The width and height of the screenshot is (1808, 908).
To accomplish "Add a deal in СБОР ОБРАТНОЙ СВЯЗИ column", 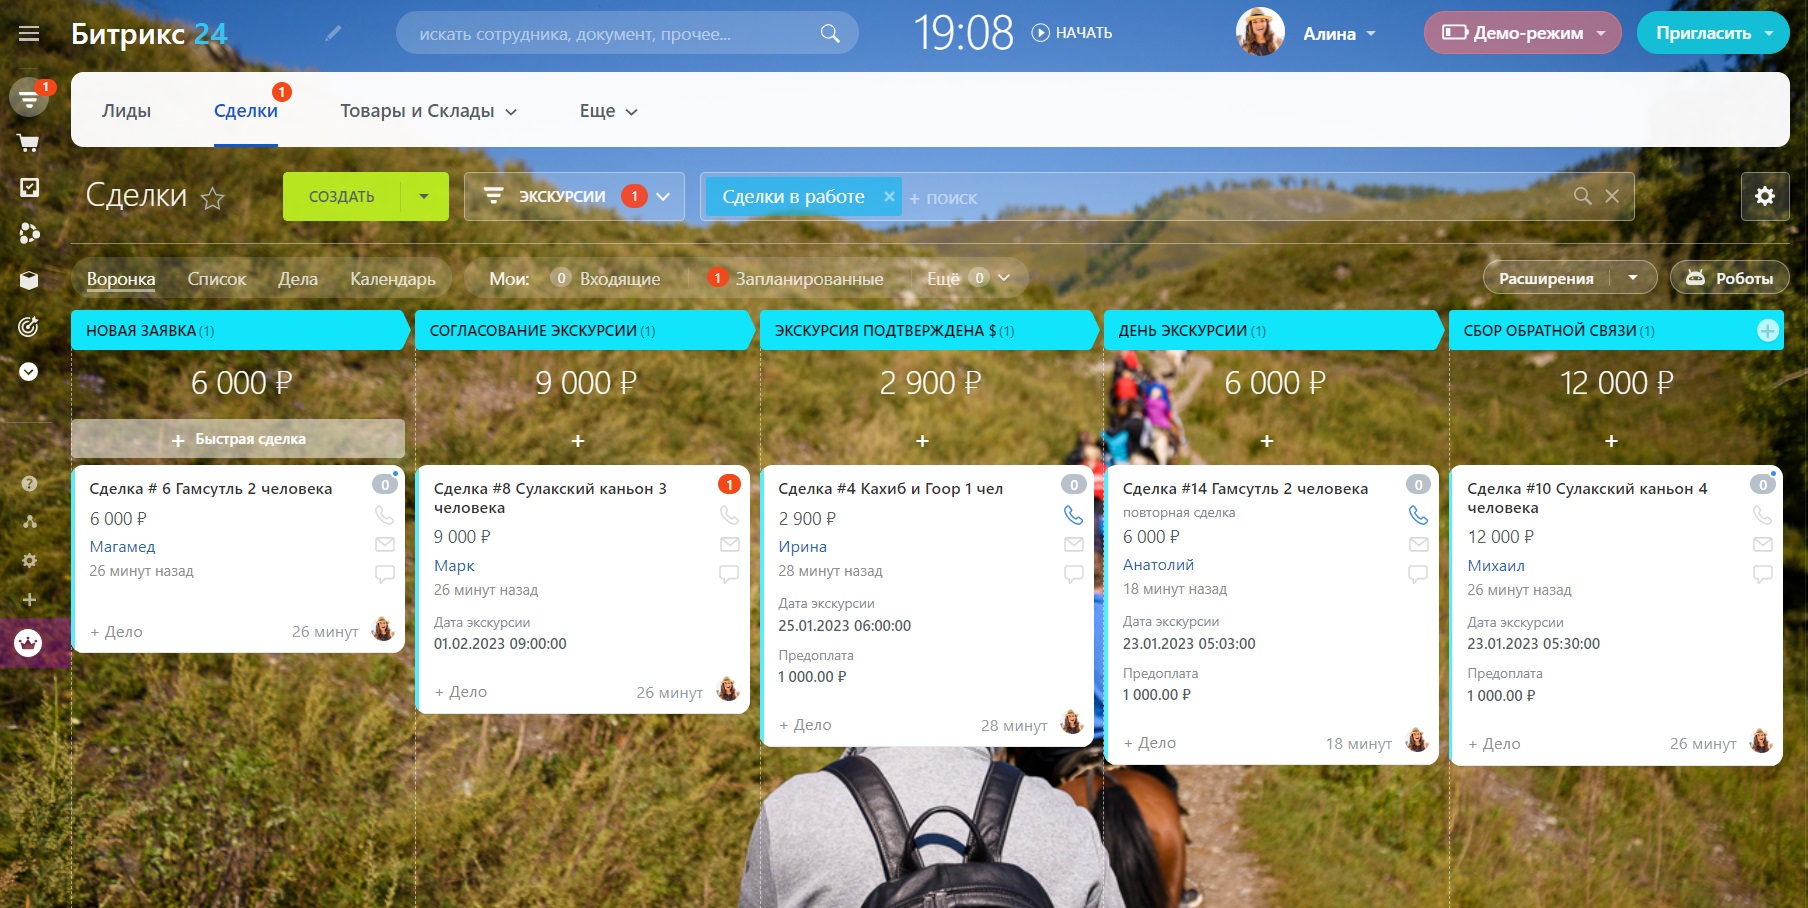I will point(1611,441).
